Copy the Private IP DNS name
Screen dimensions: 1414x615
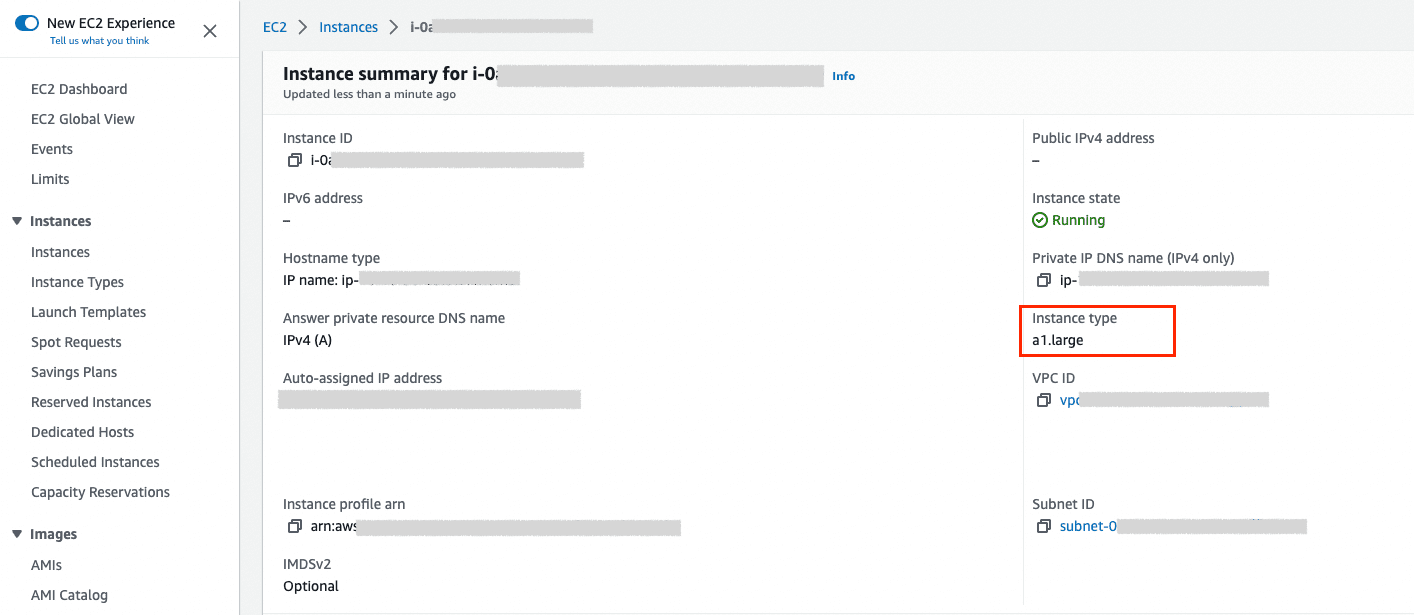point(1043,279)
